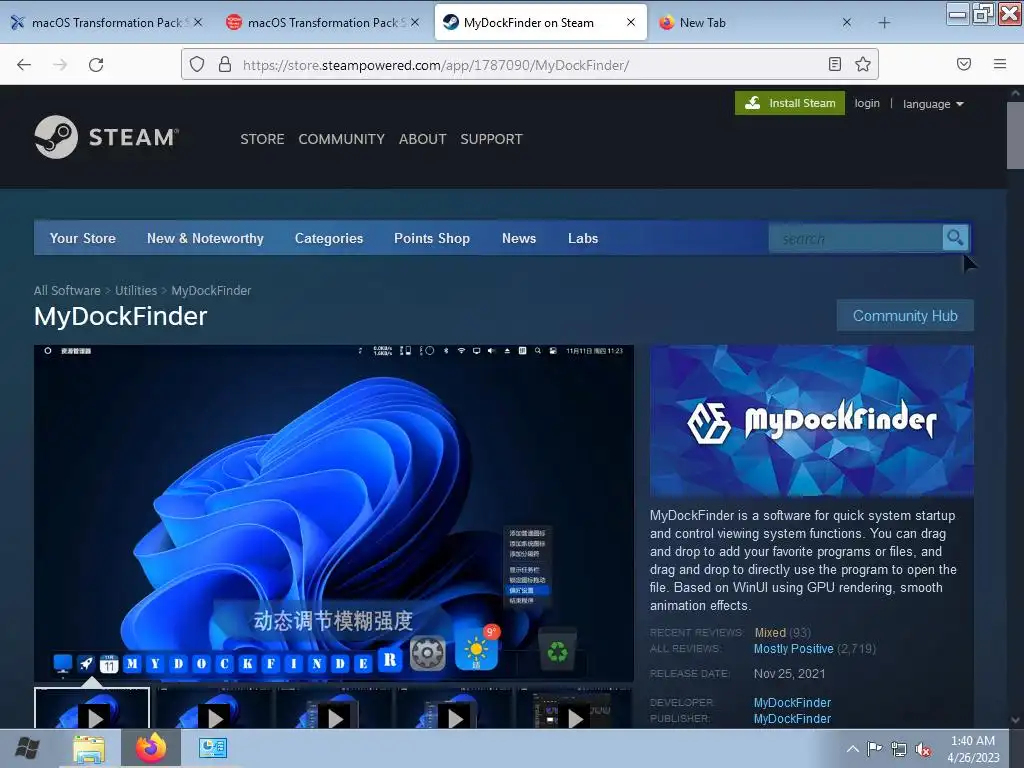Open the control panel taskbar icon

(212, 748)
